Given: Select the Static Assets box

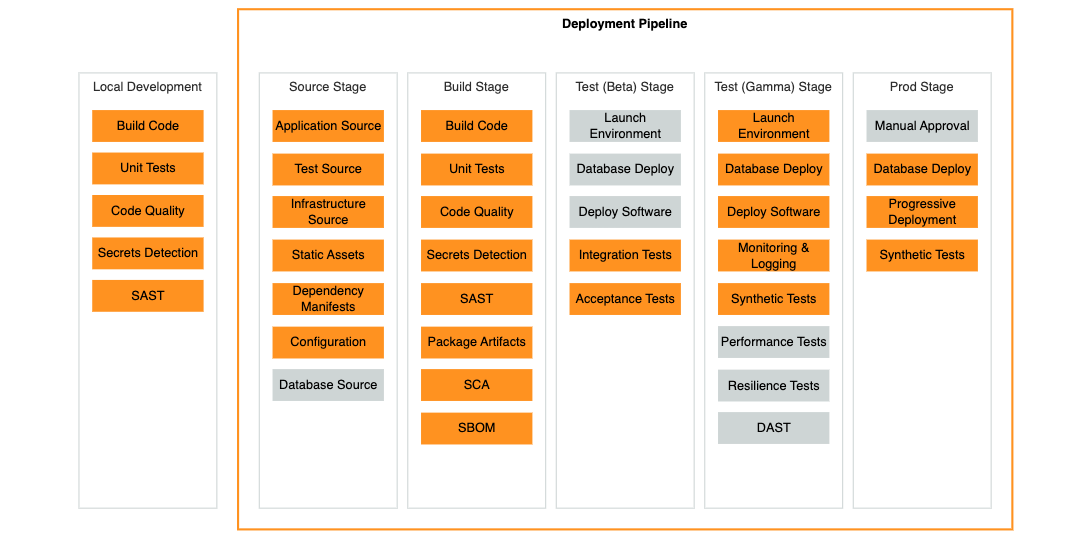Looking at the screenshot, I should (x=328, y=255).
